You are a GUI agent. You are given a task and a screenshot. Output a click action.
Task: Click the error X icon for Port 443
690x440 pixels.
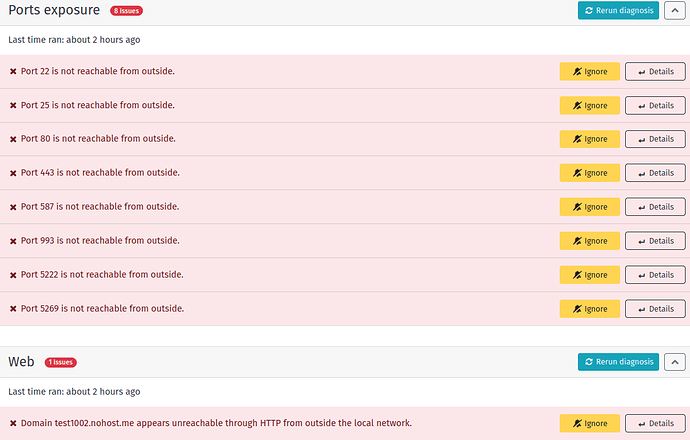(13, 173)
